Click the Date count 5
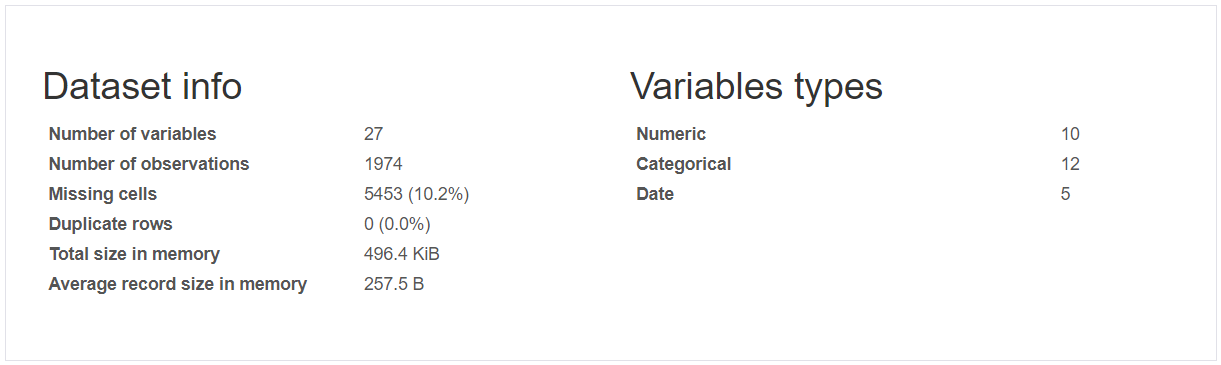Screen dimensions: 1221x365 1066,194
